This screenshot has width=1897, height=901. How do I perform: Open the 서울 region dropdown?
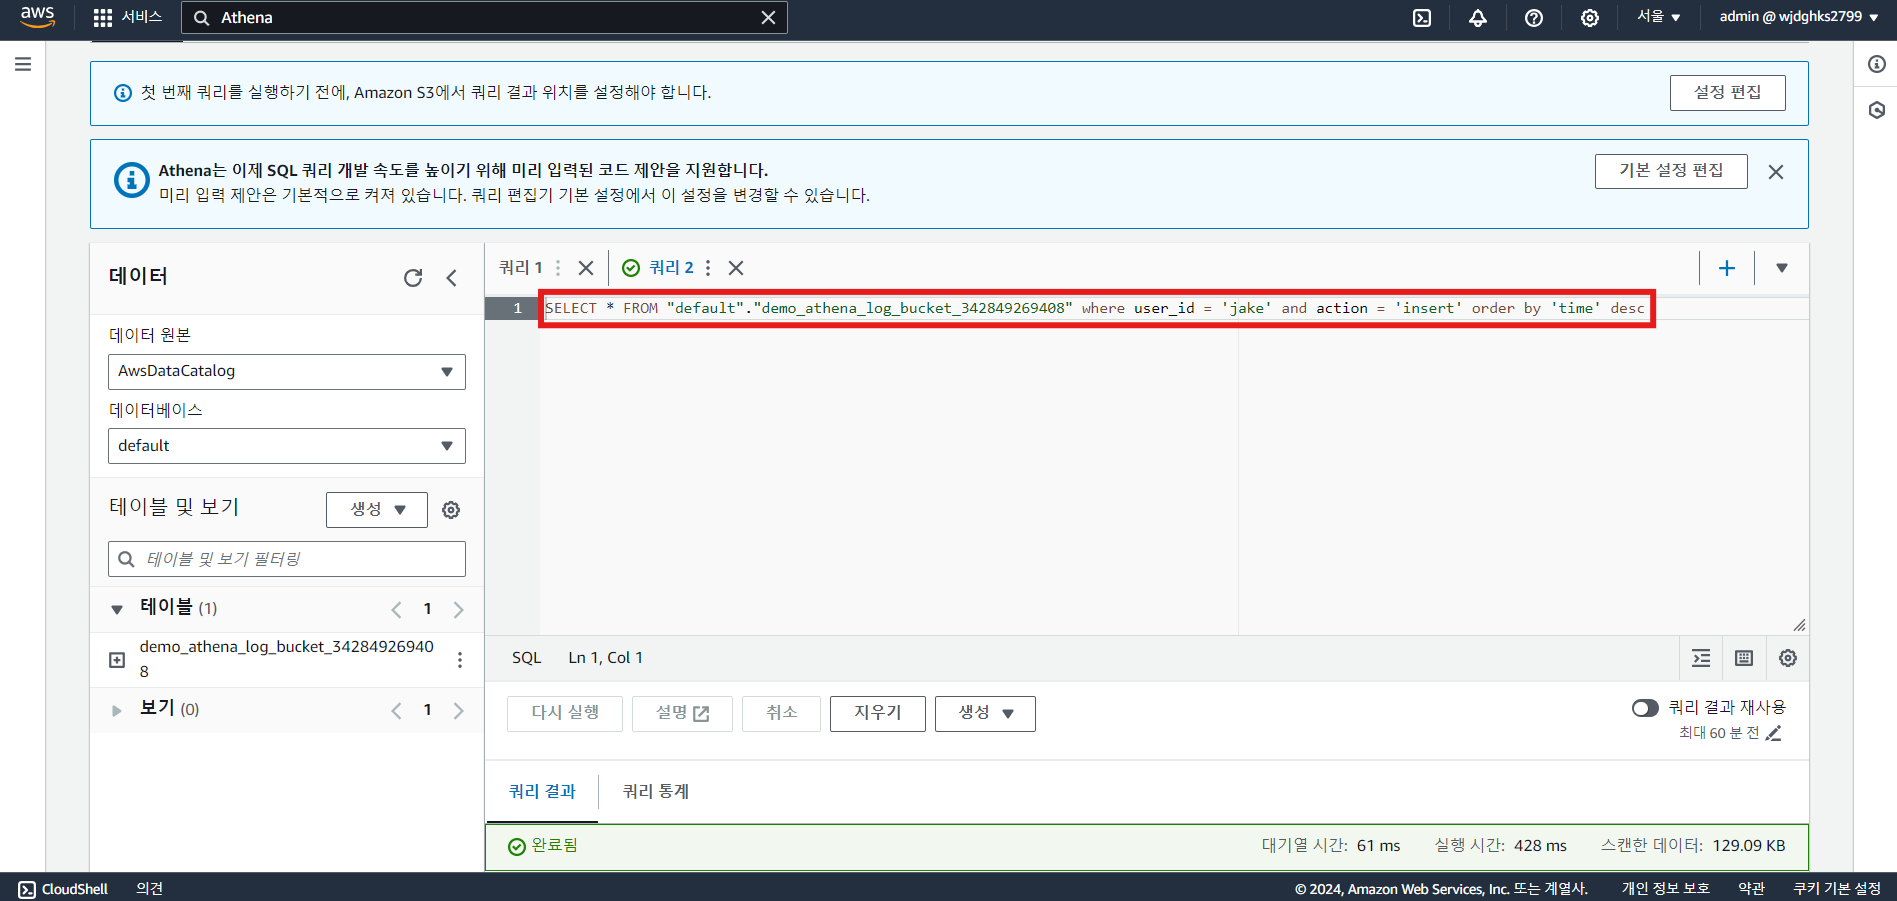click(x=1659, y=17)
